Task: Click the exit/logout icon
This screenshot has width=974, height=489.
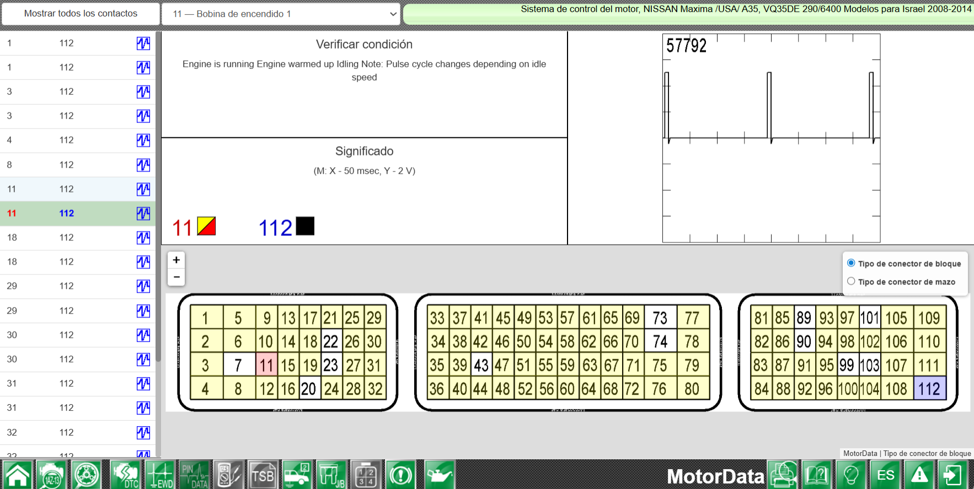Action: [954, 475]
